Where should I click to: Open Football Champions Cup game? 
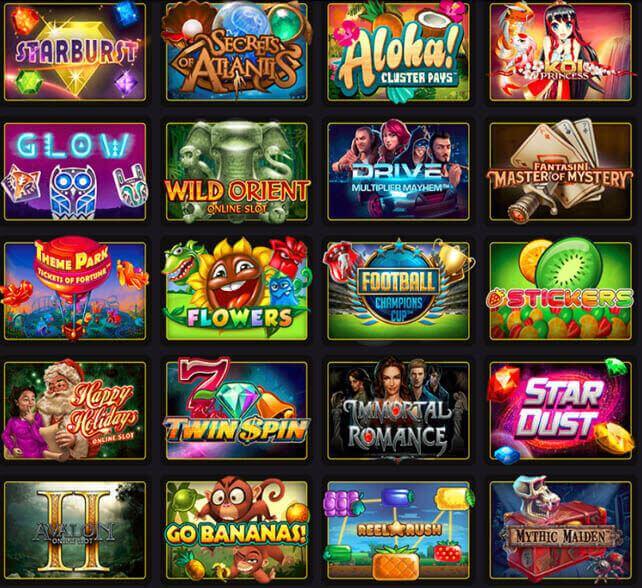click(x=398, y=291)
